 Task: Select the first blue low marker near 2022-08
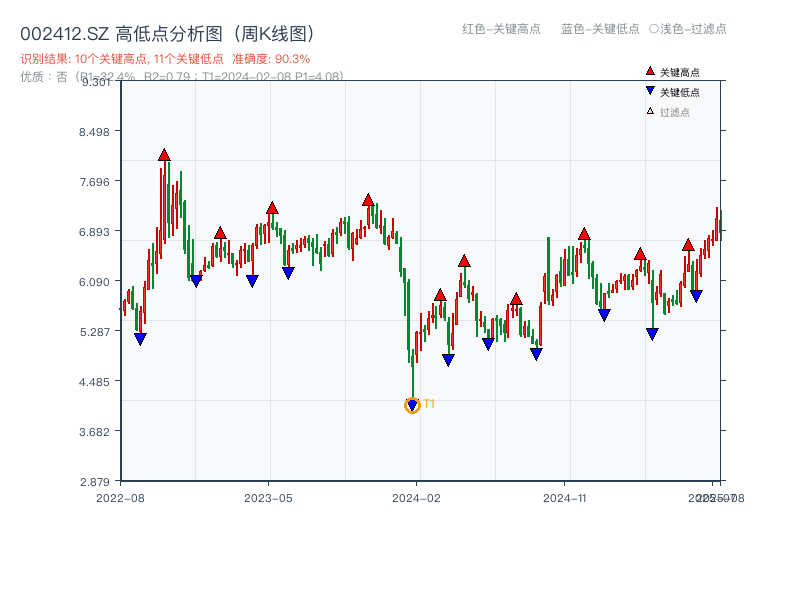pos(140,339)
